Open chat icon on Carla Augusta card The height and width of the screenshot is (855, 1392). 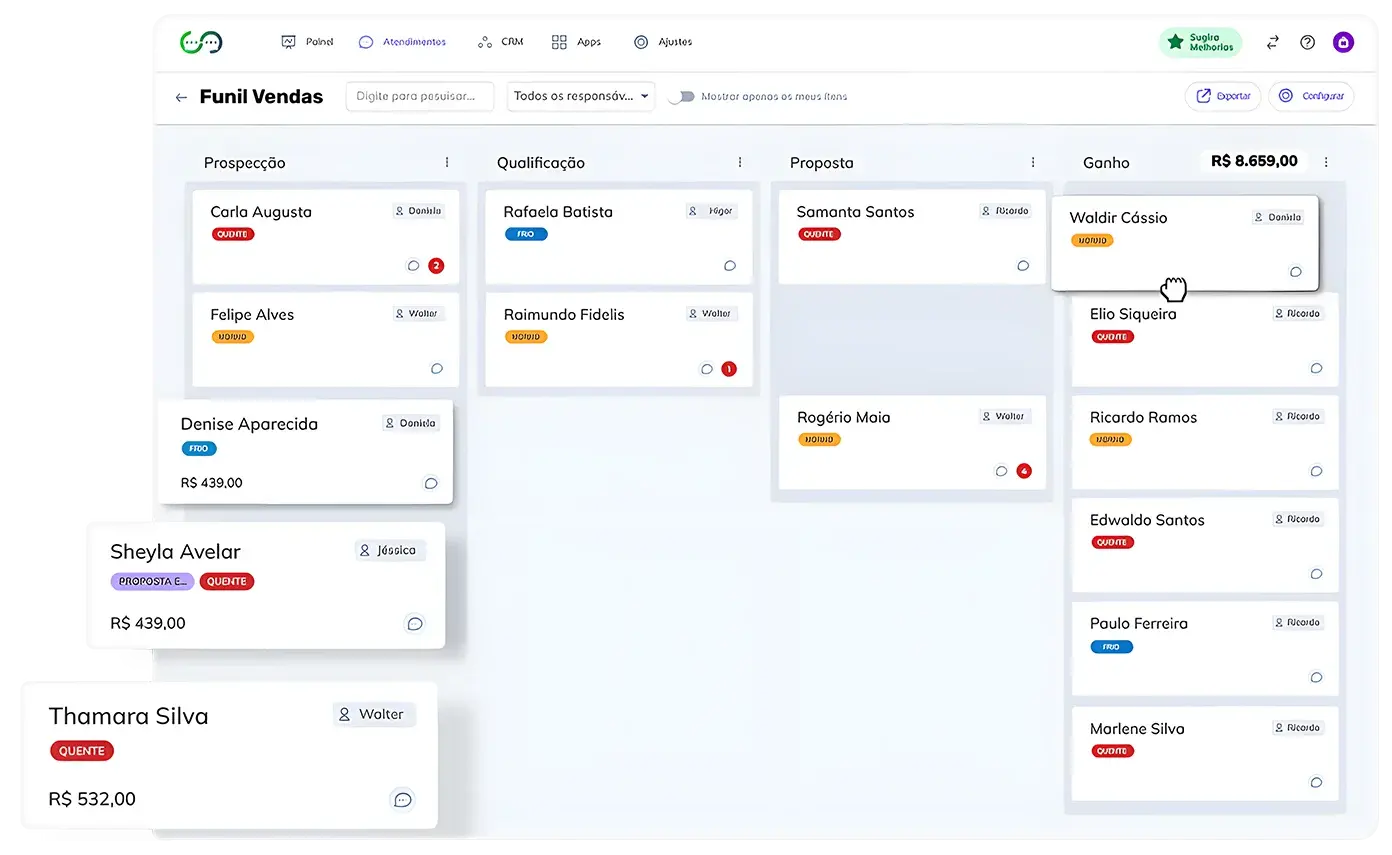tap(413, 266)
